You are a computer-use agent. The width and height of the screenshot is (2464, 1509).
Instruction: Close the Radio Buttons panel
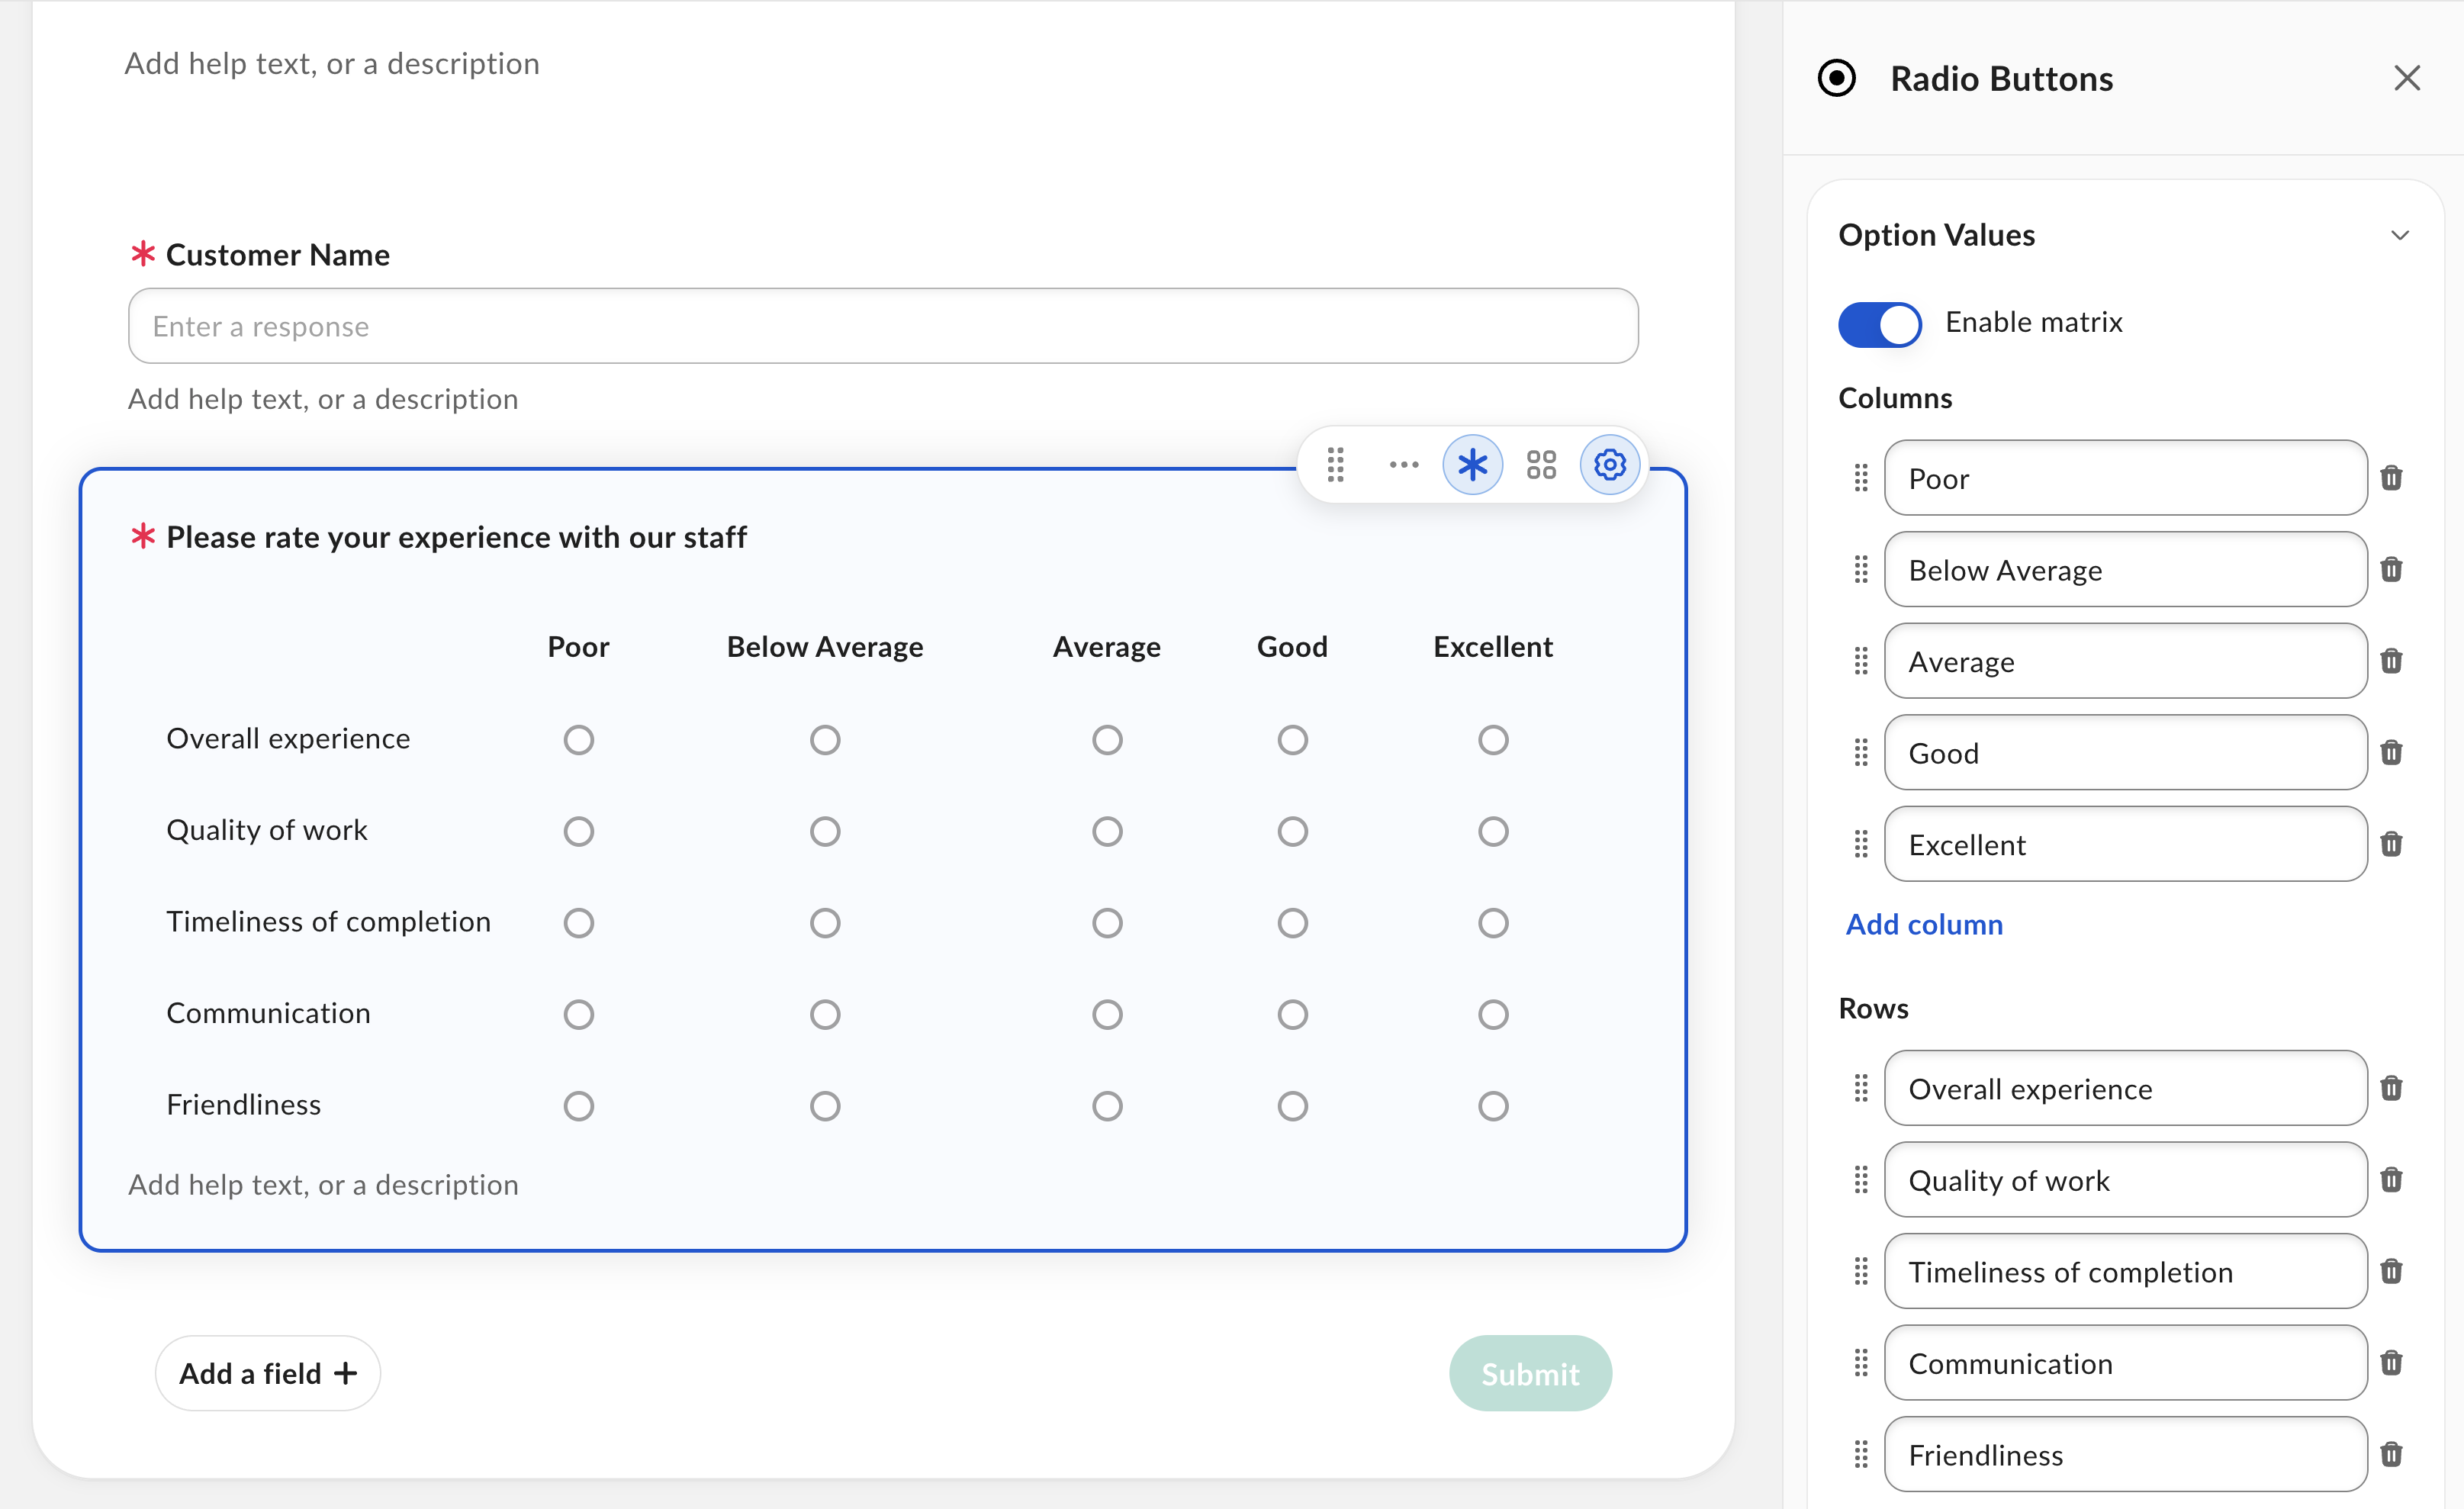point(2407,78)
